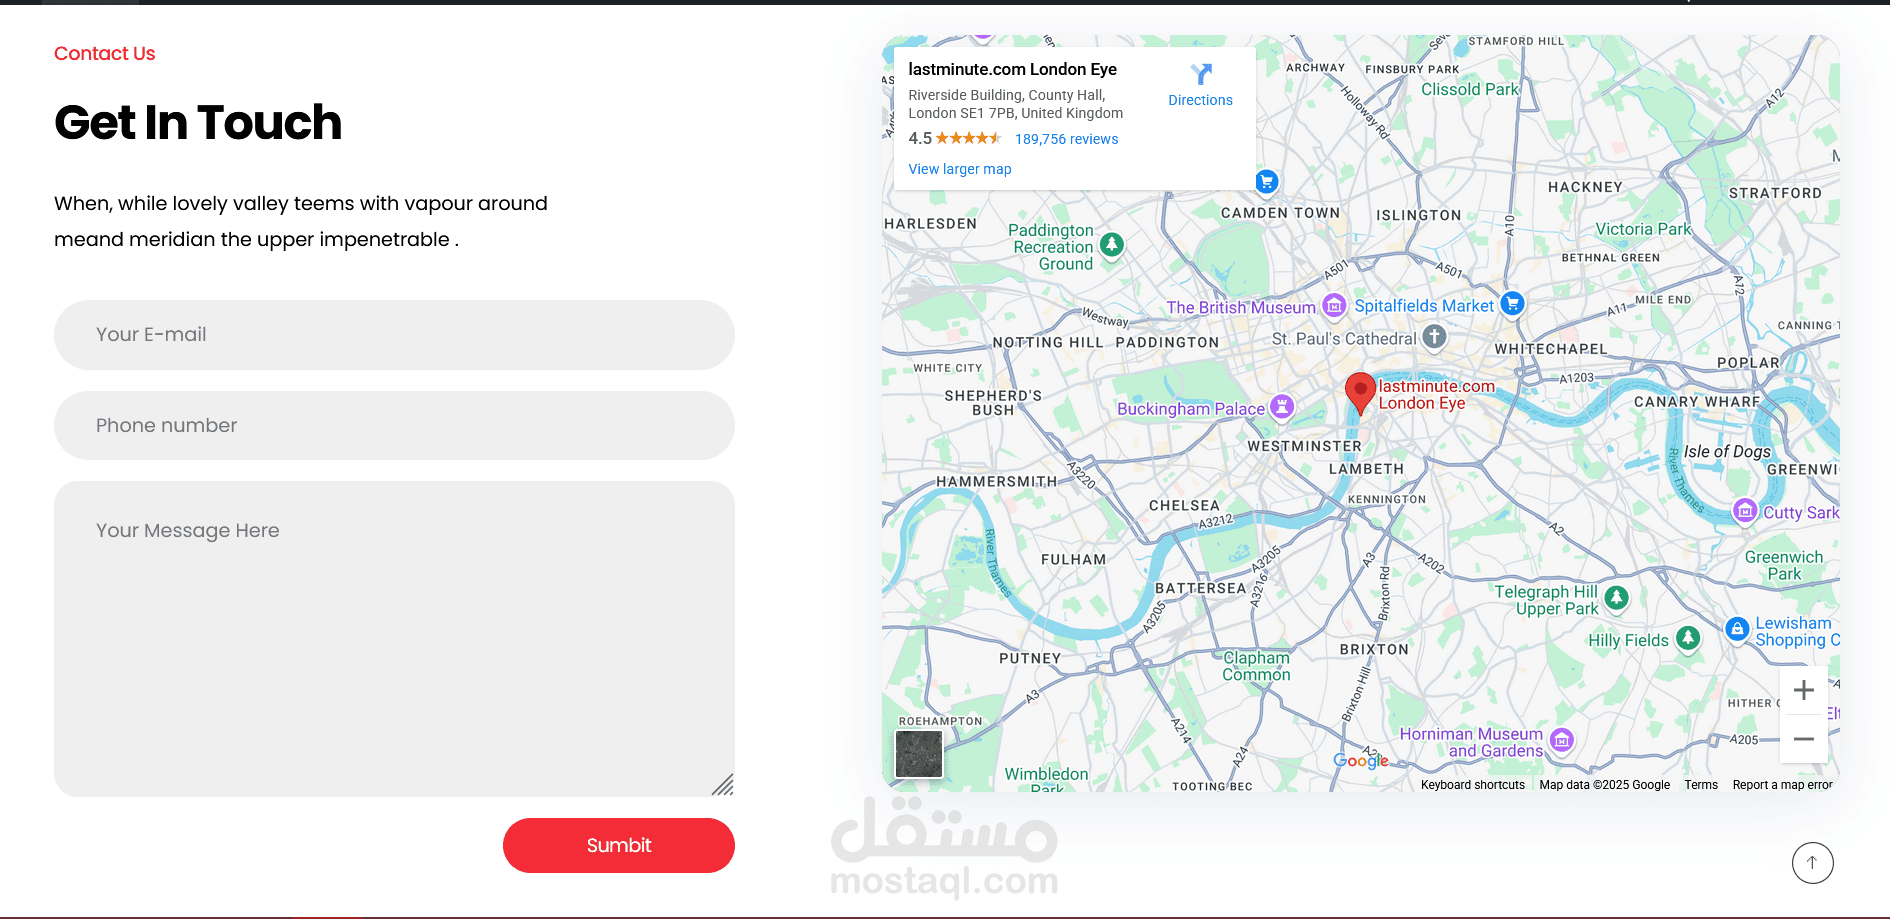Click the Contact Us red label

coord(105,54)
